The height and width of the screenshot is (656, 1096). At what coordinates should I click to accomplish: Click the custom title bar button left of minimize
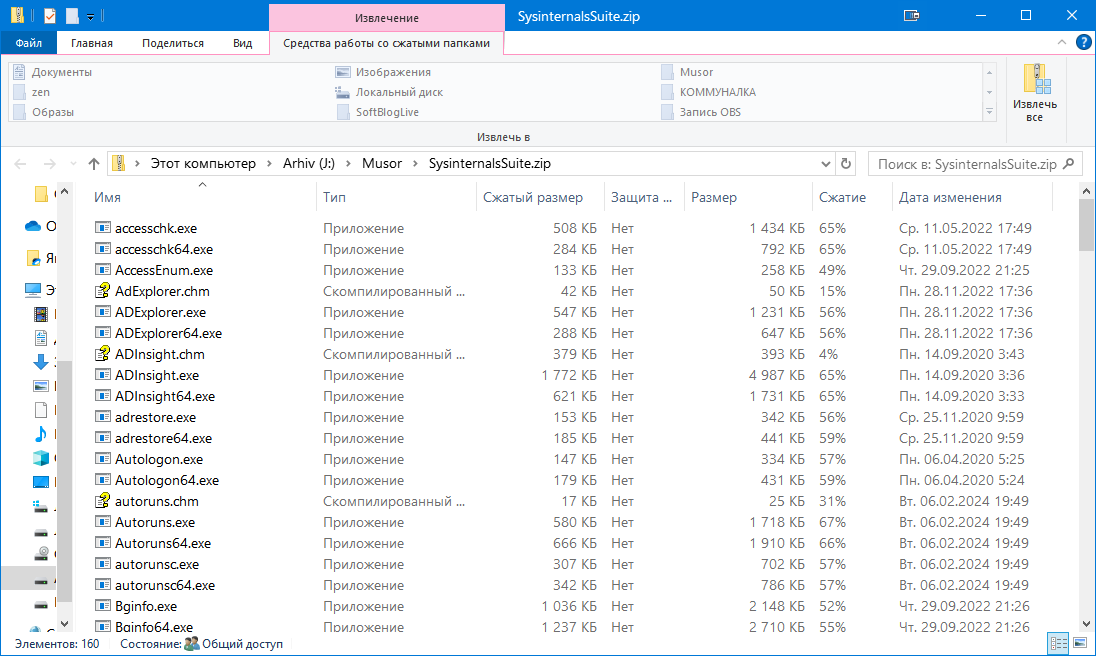tap(911, 15)
